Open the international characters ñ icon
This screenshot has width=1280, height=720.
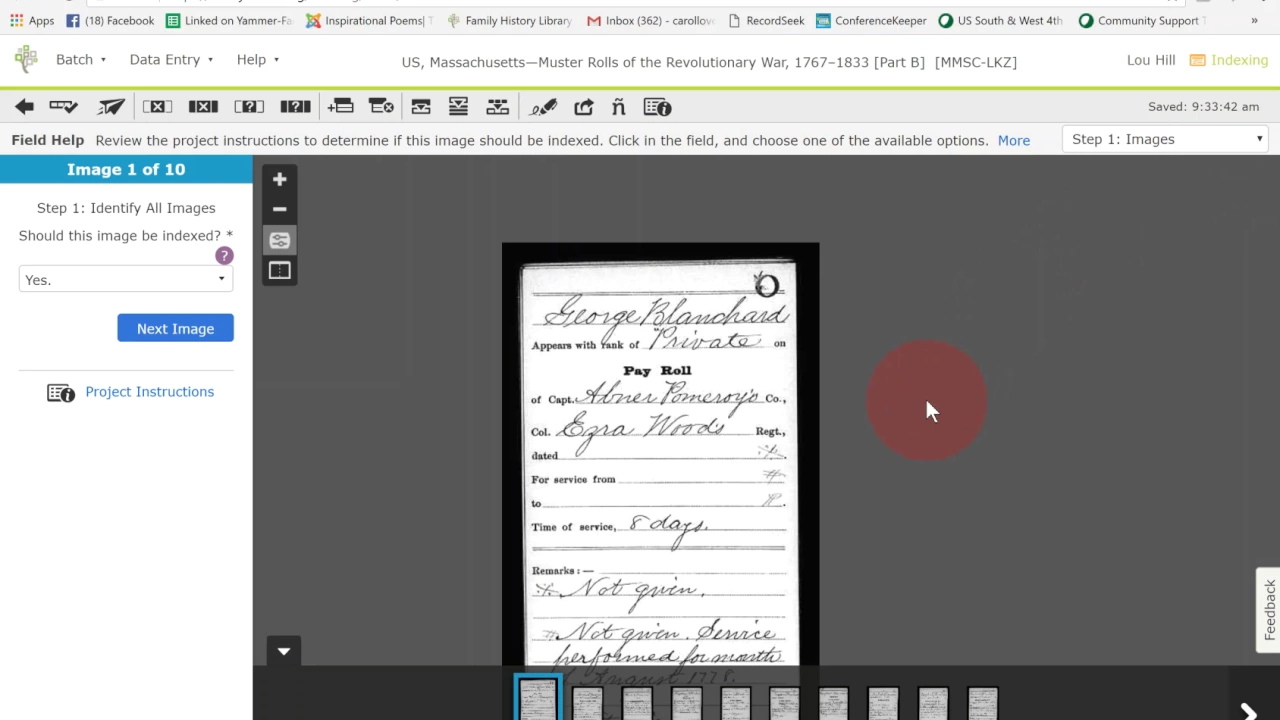coord(618,107)
